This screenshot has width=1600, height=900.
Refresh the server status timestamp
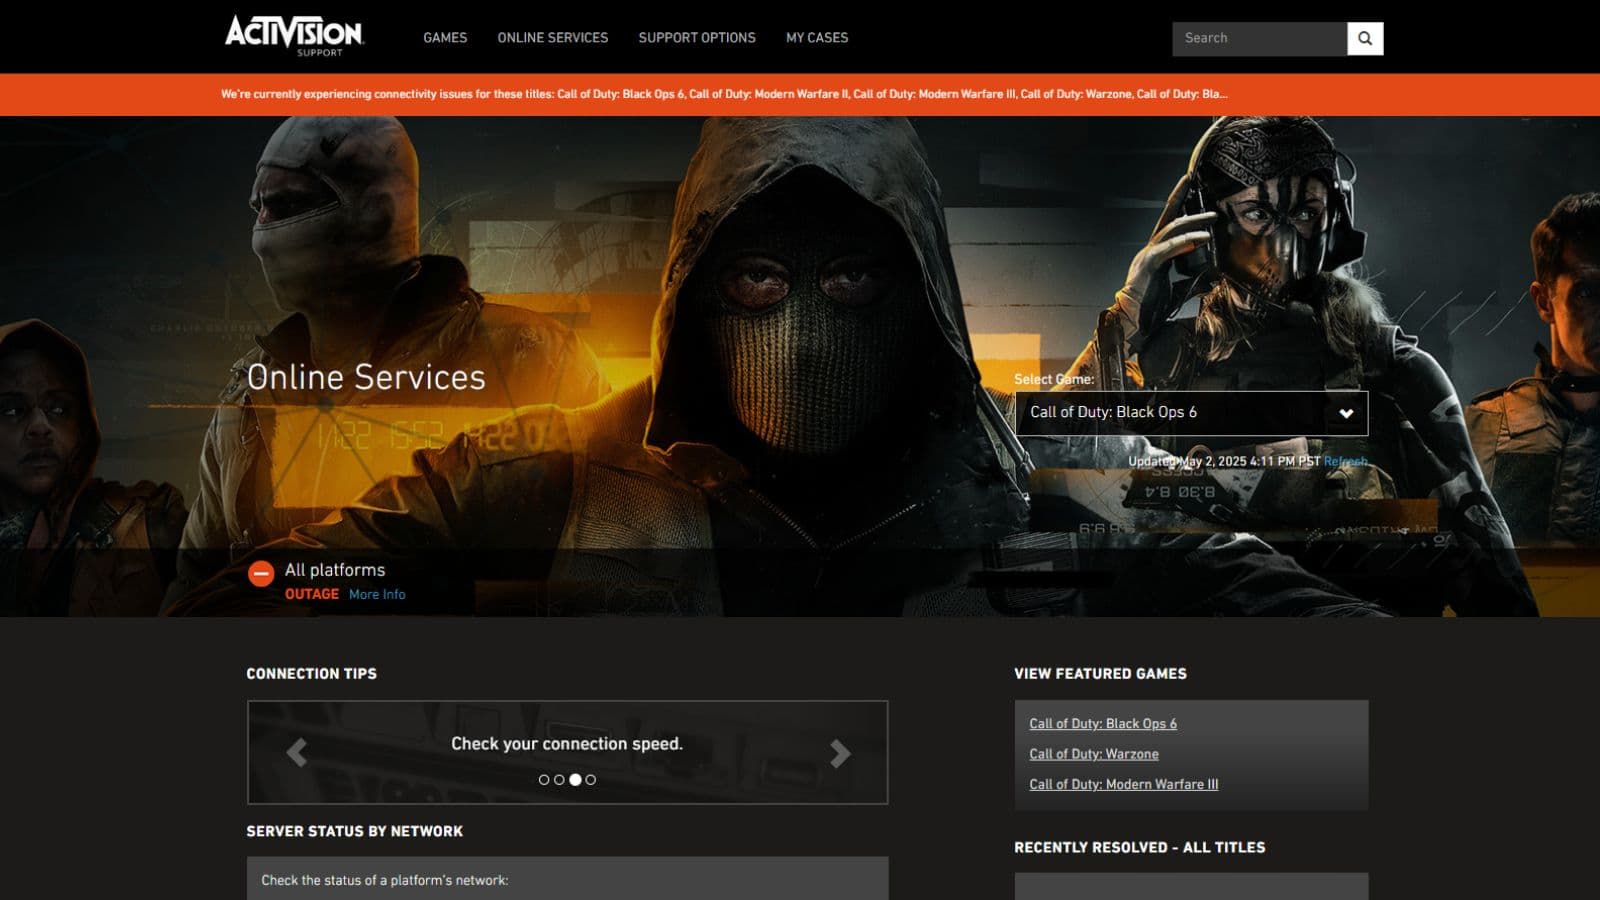1345,462
